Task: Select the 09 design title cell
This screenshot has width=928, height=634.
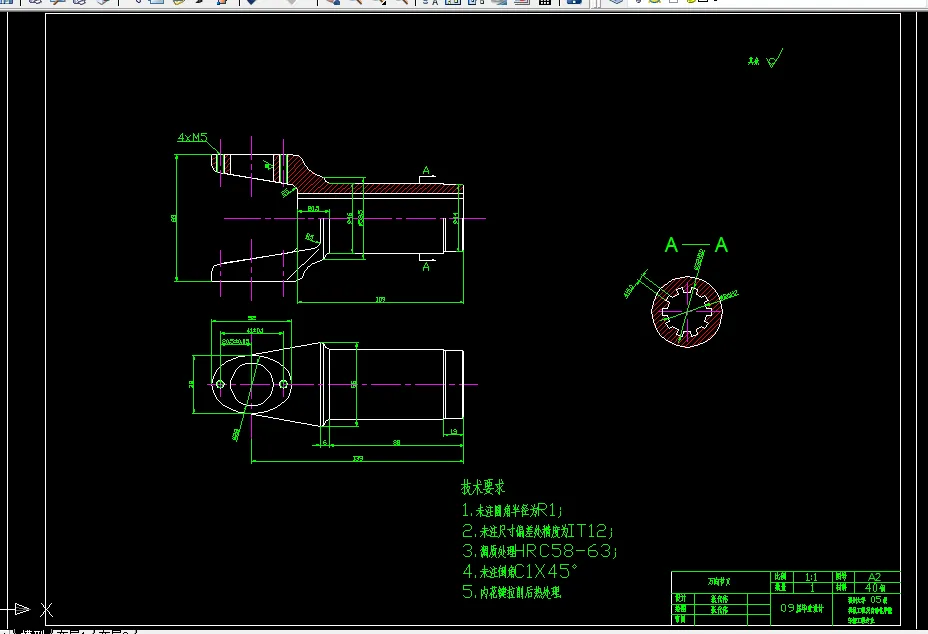Action: [801, 608]
